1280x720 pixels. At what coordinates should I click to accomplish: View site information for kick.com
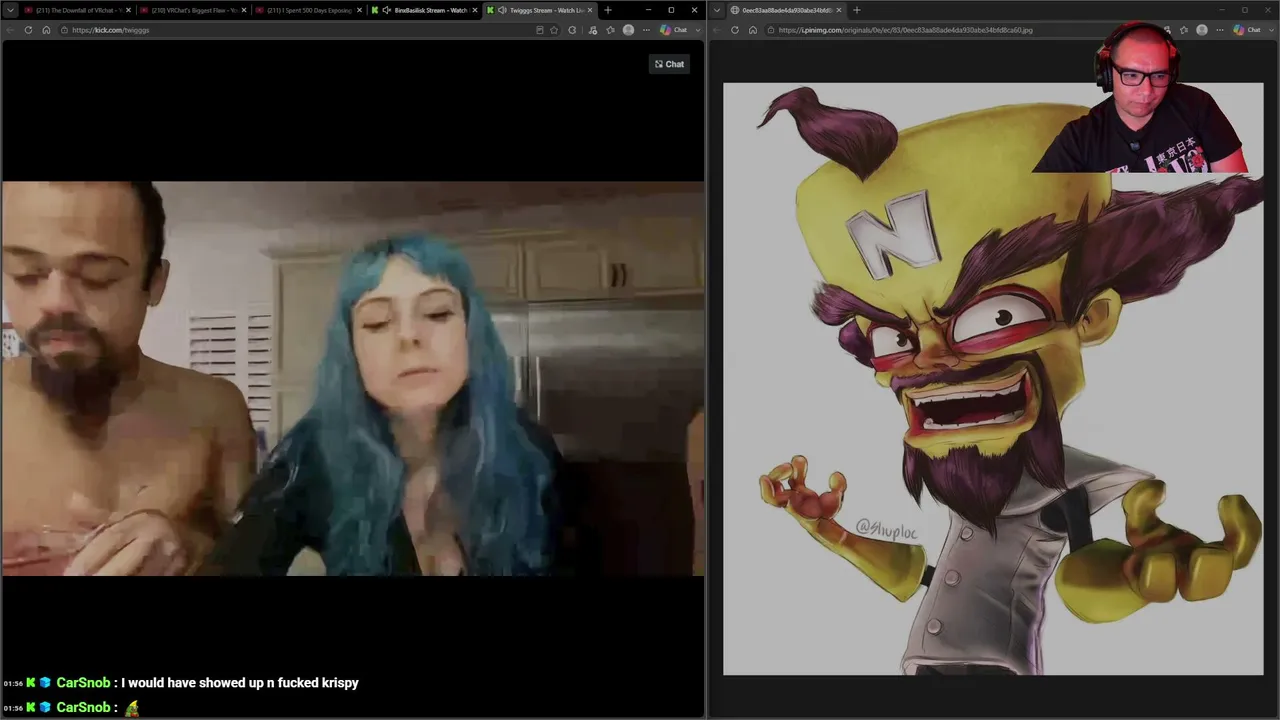64,30
